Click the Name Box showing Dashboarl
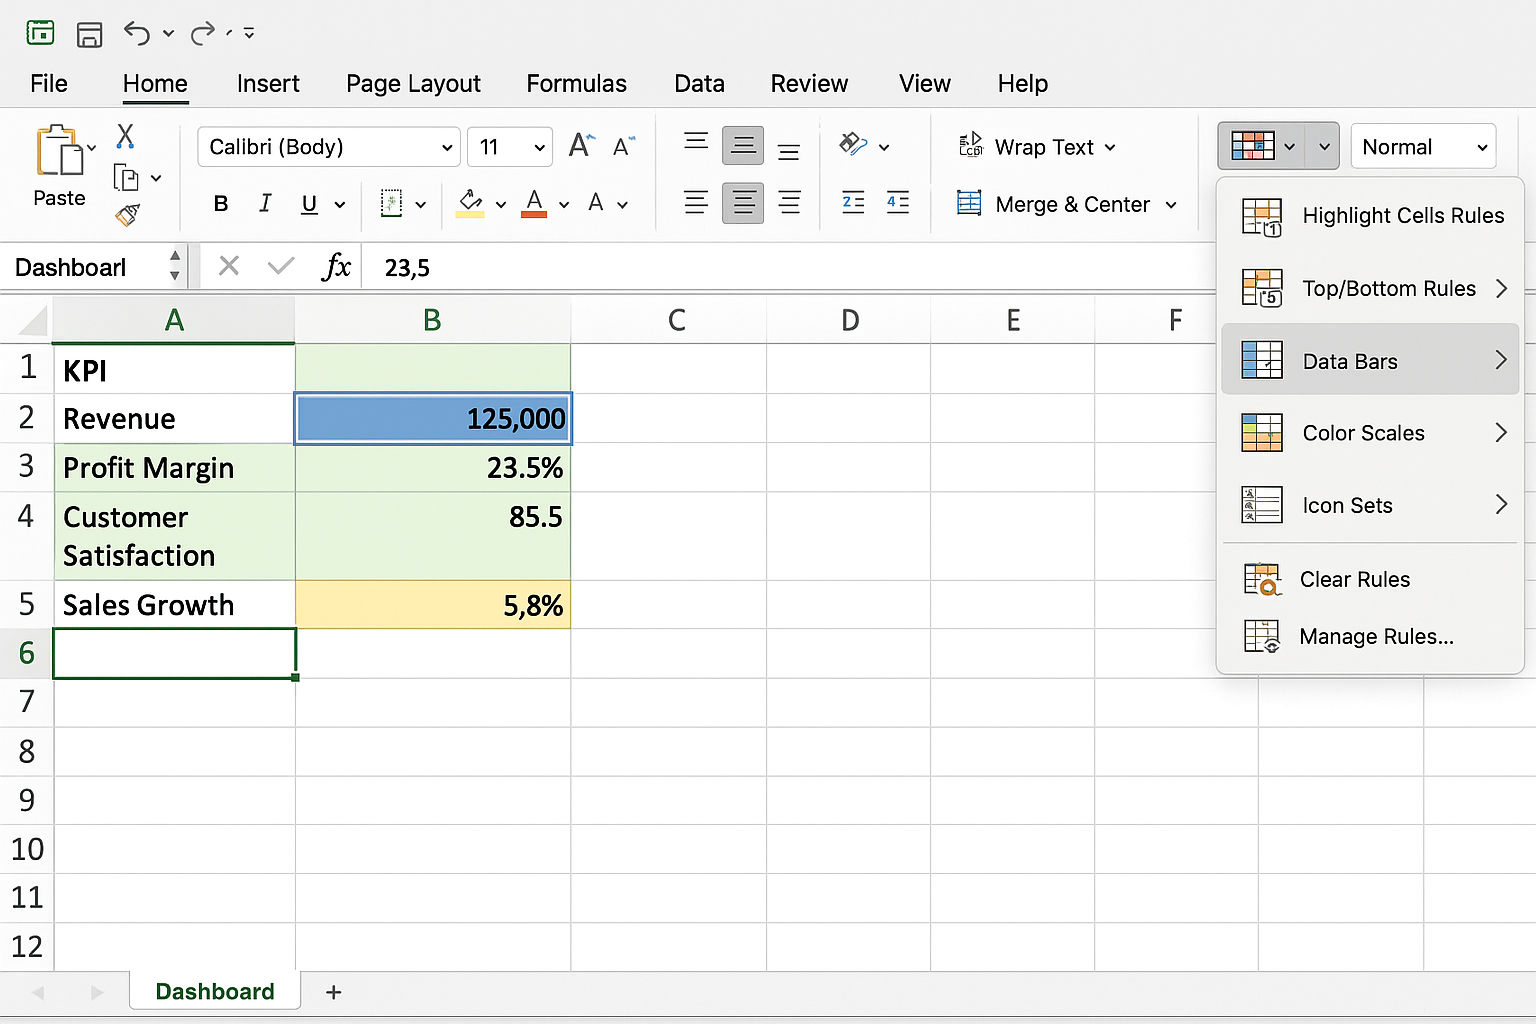 coord(88,267)
